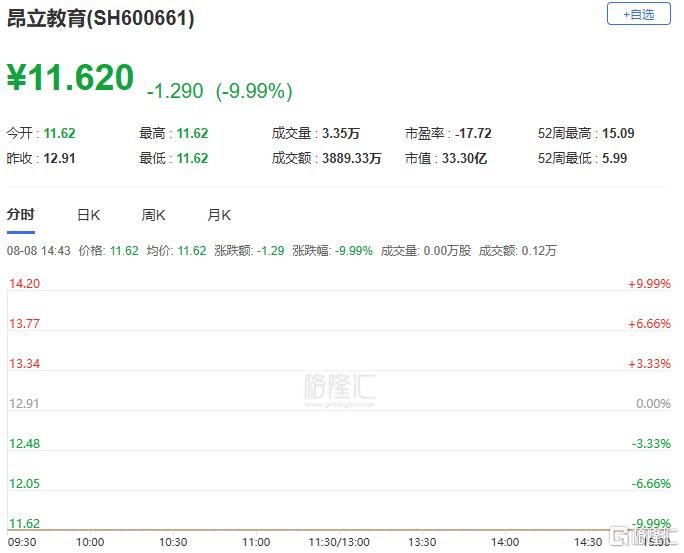The width and height of the screenshot is (684, 553).
Task: Click 均价 value 11.62 in chart info
Action: click(x=192, y=251)
